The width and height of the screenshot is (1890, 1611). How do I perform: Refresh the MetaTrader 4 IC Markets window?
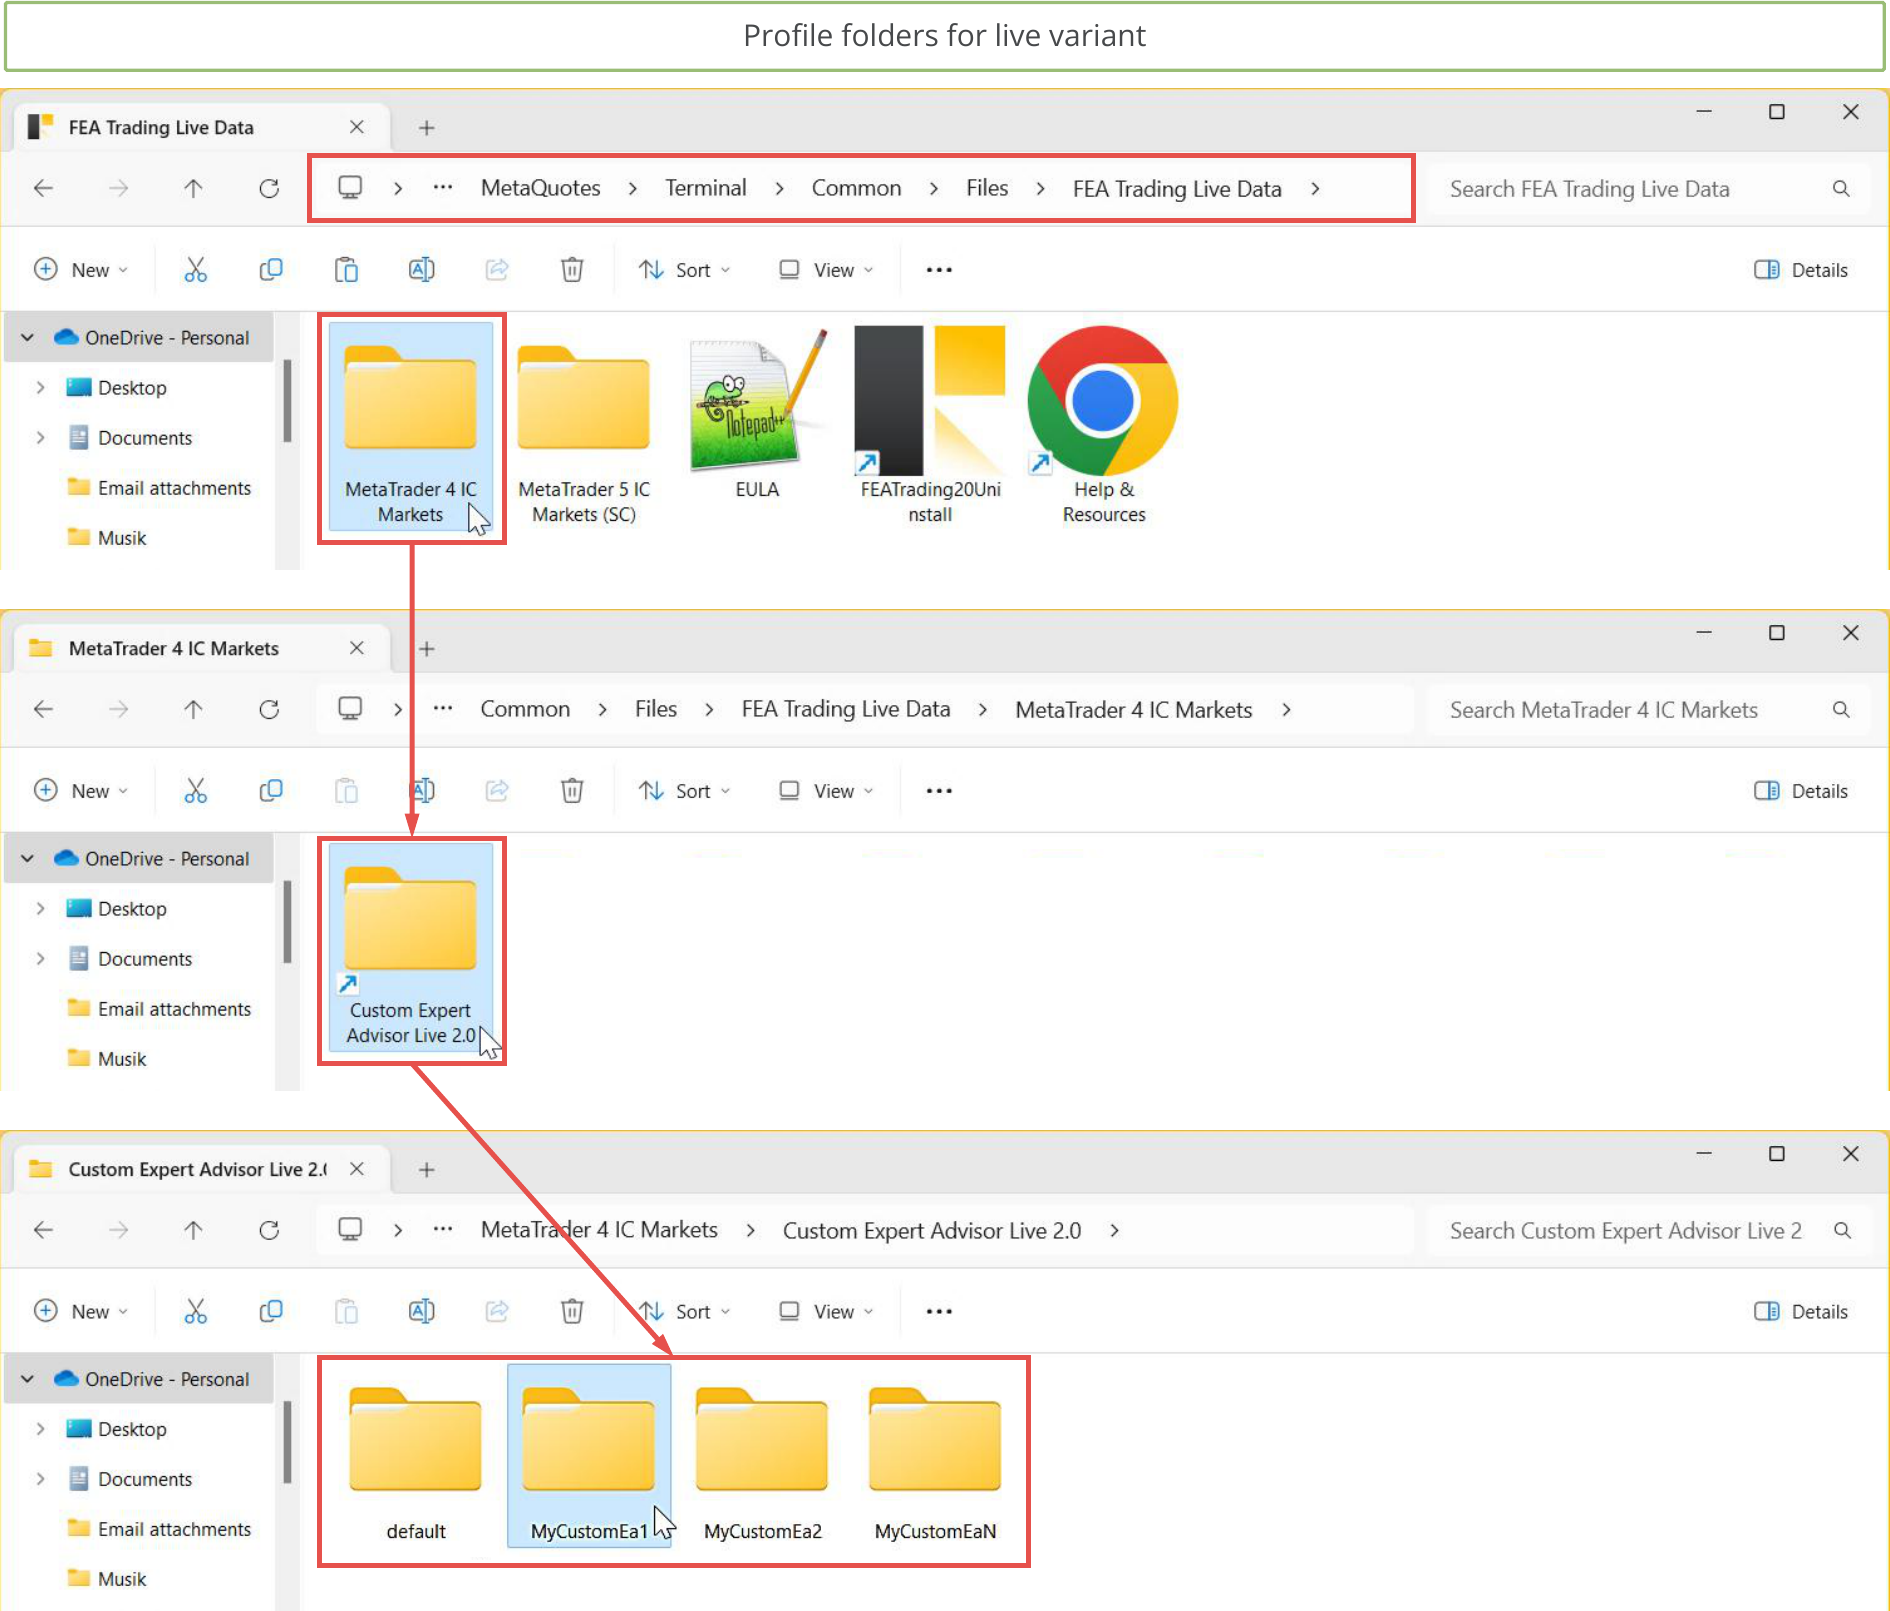(x=269, y=710)
